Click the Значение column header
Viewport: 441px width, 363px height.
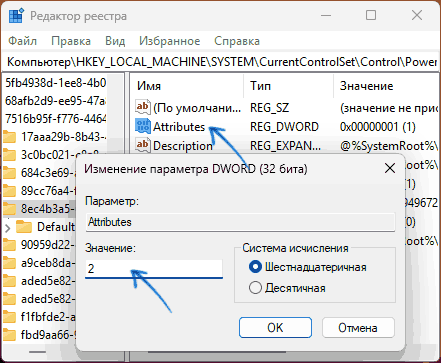pos(366,86)
